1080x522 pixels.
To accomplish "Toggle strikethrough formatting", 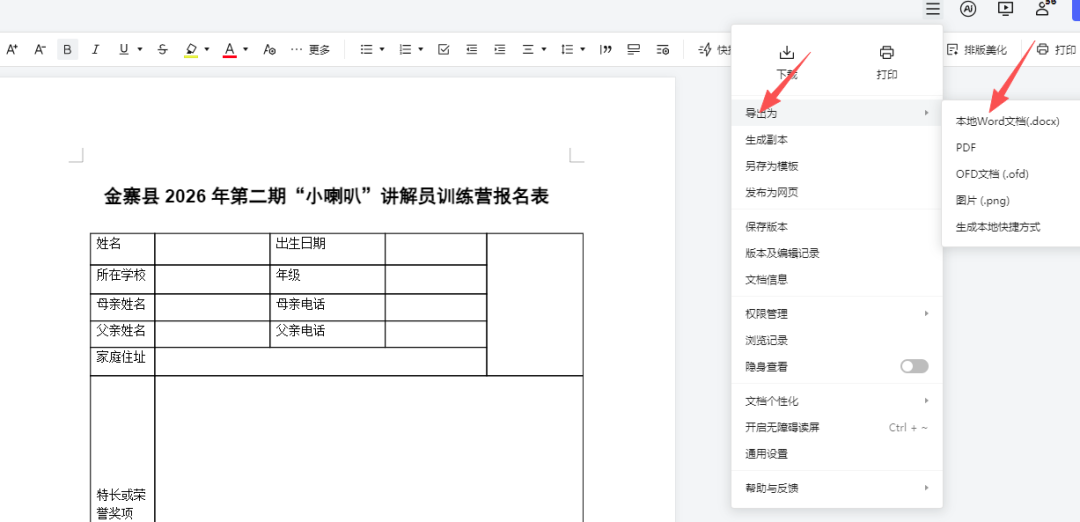I will click(x=163, y=50).
